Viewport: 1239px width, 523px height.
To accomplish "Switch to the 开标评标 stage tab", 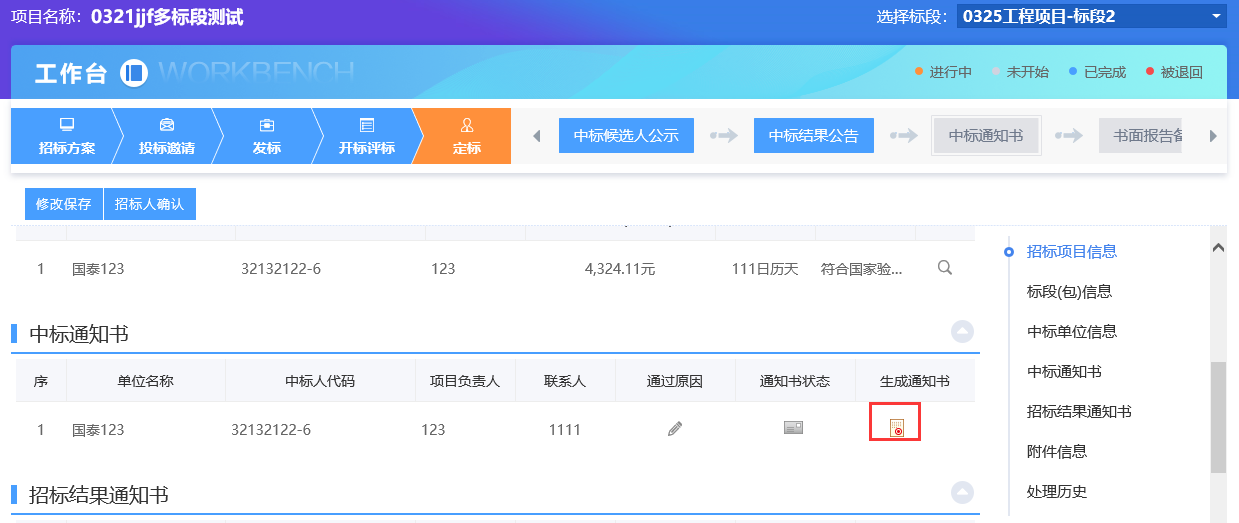I will point(366,136).
